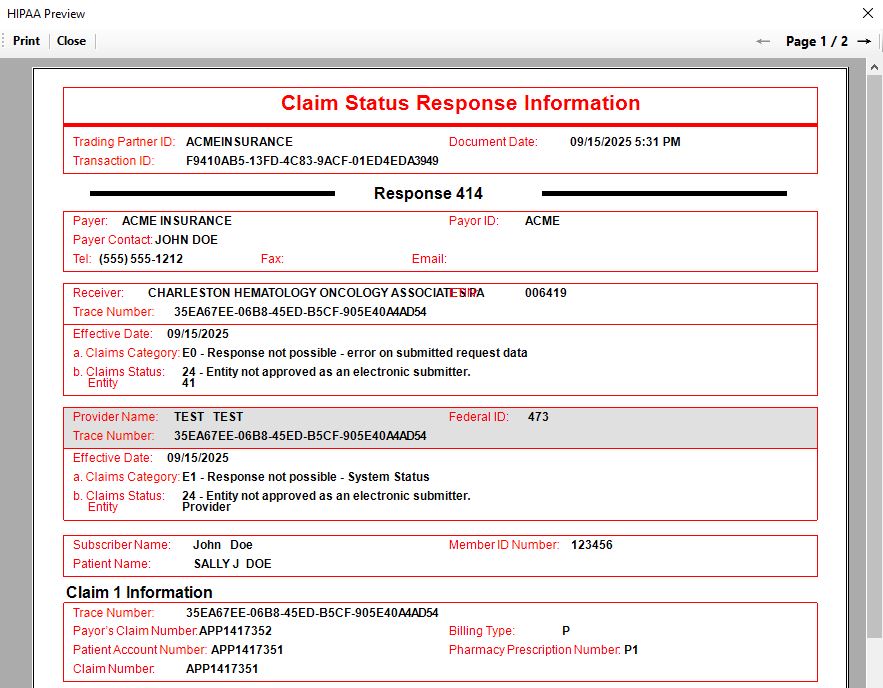Click the Print button in the toolbar

(26, 41)
